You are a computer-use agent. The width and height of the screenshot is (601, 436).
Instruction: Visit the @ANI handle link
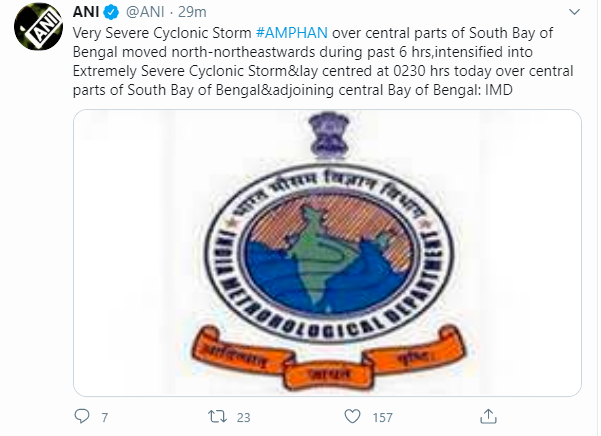pyautogui.click(x=145, y=12)
